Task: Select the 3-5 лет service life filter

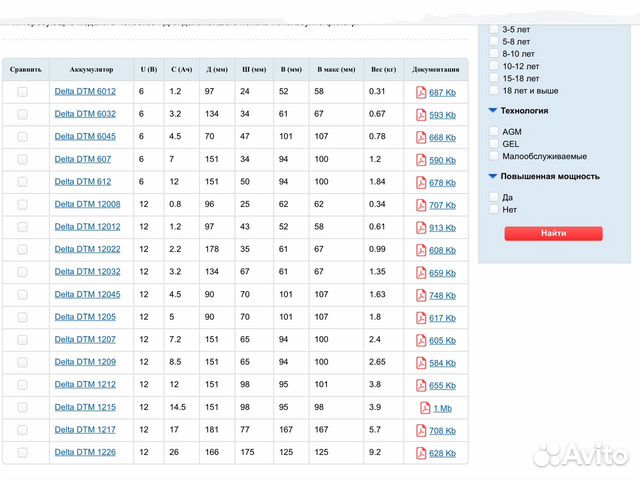Action: click(494, 29)
